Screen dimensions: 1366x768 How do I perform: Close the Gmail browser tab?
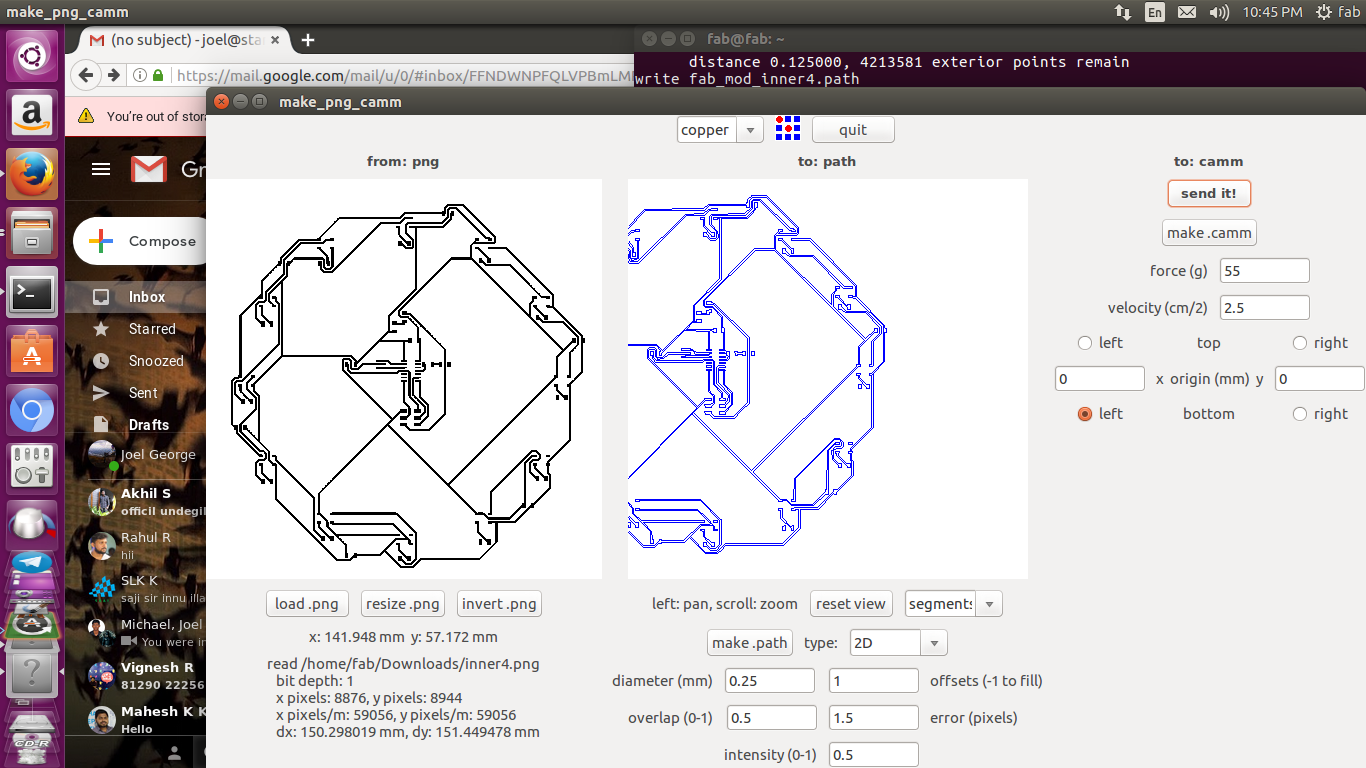[x=275, y=40]
